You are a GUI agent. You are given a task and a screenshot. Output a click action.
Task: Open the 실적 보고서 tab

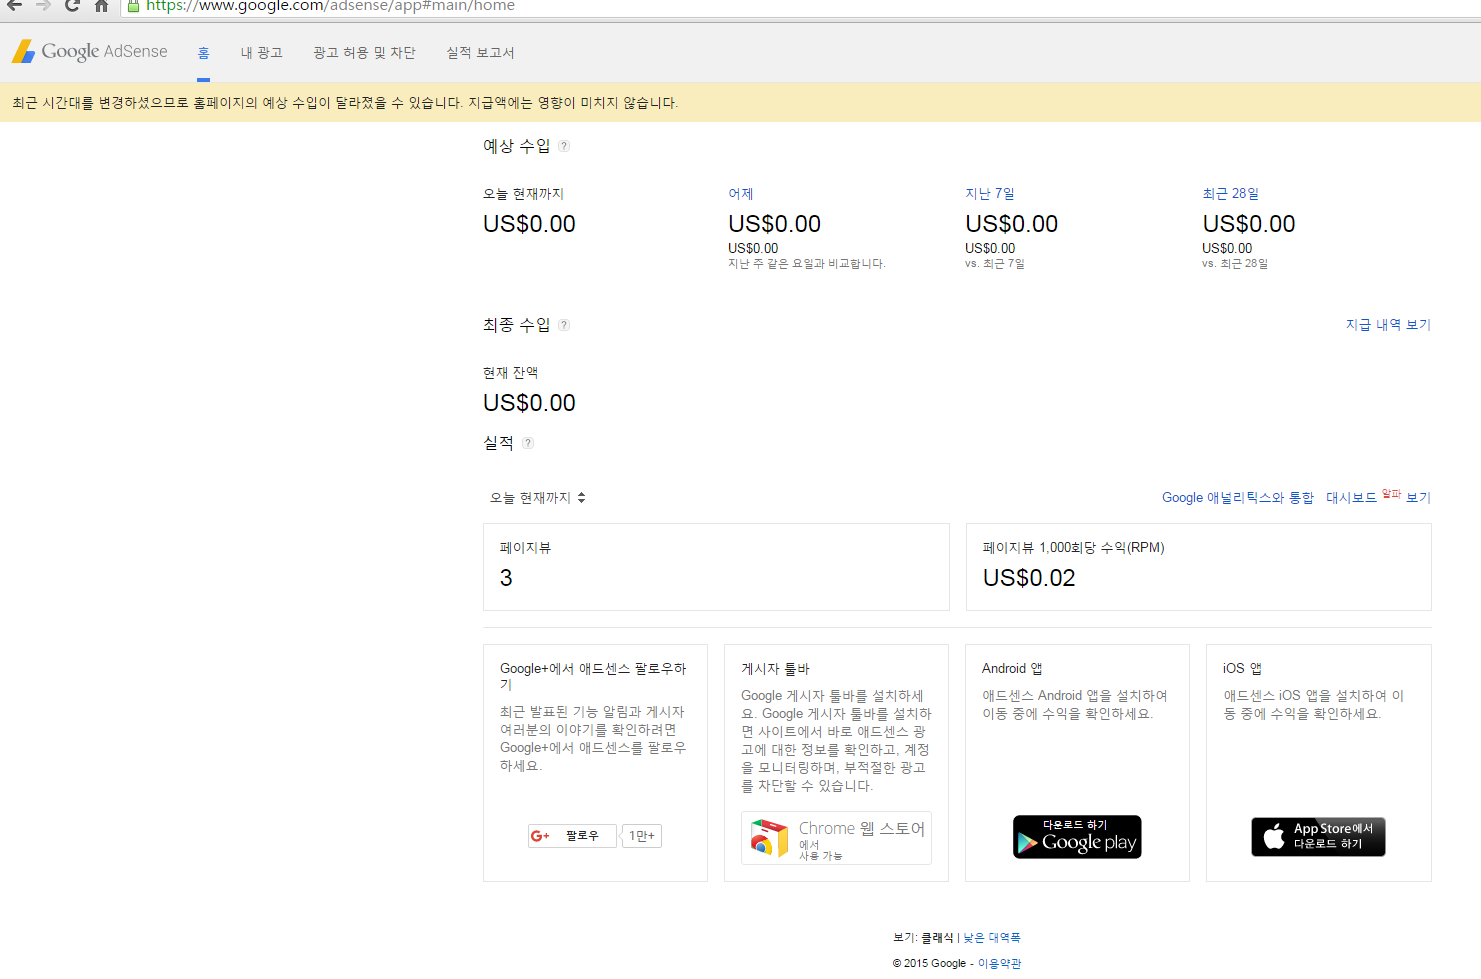pos(480,53)
